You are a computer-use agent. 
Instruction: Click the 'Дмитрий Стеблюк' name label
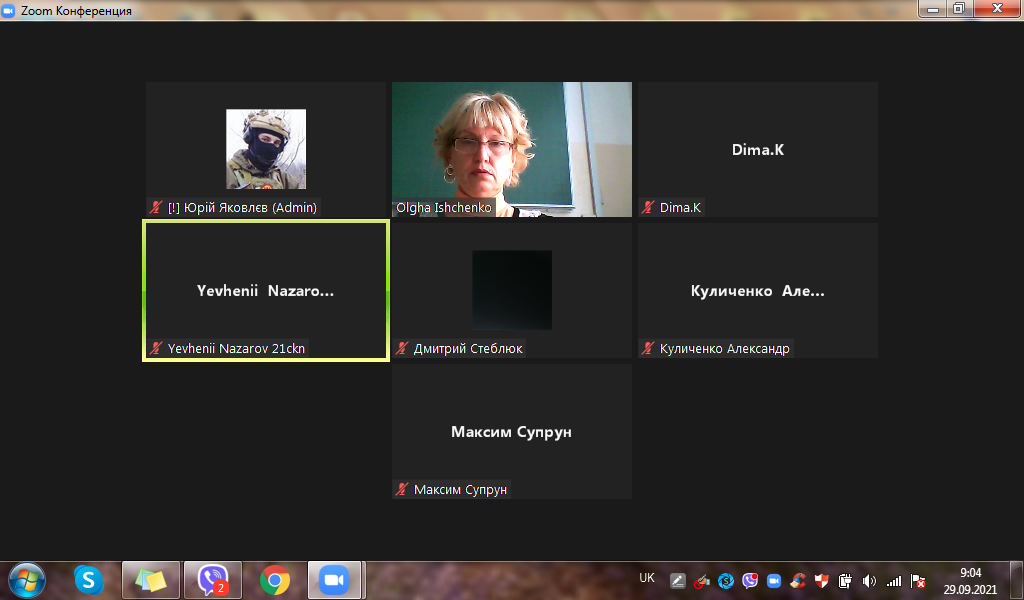click(x=468, y=349)
